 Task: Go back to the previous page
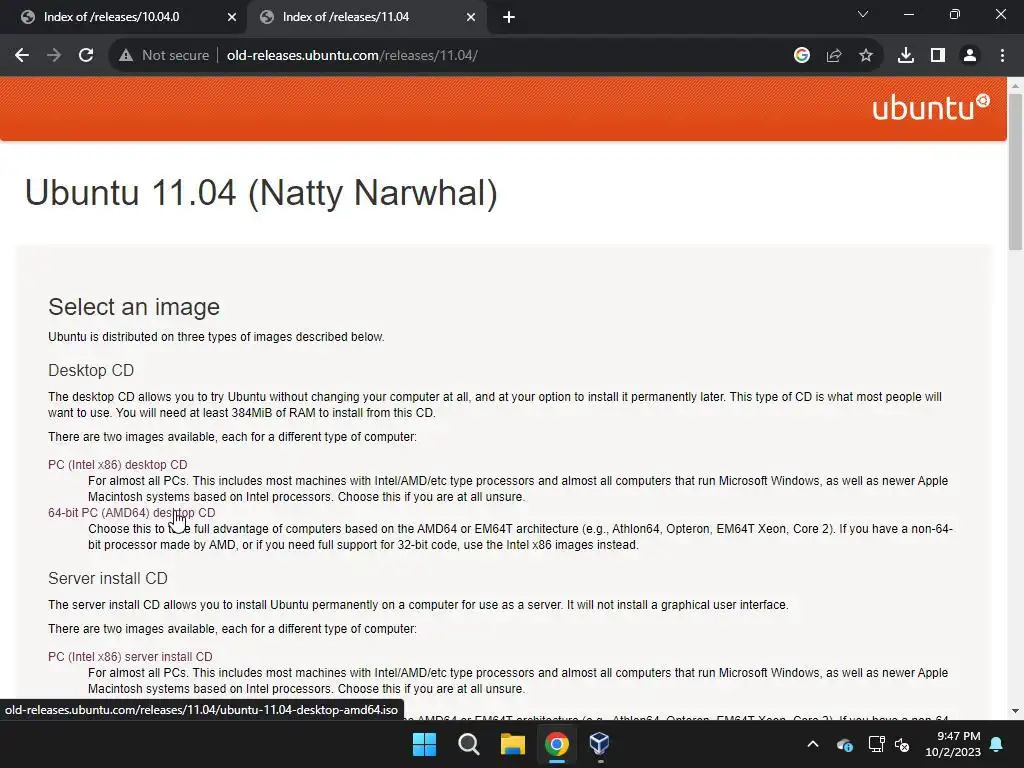(x=22, y=56)
